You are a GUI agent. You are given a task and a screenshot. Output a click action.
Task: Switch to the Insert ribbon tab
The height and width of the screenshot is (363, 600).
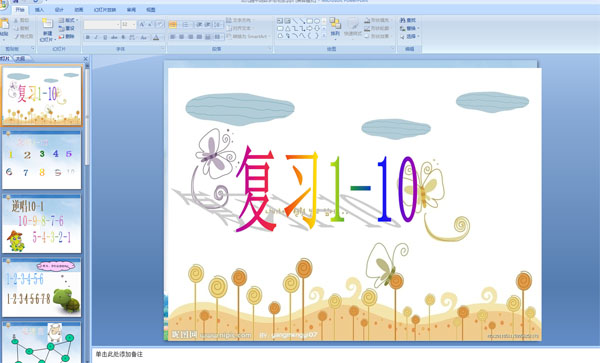[39, 10]
